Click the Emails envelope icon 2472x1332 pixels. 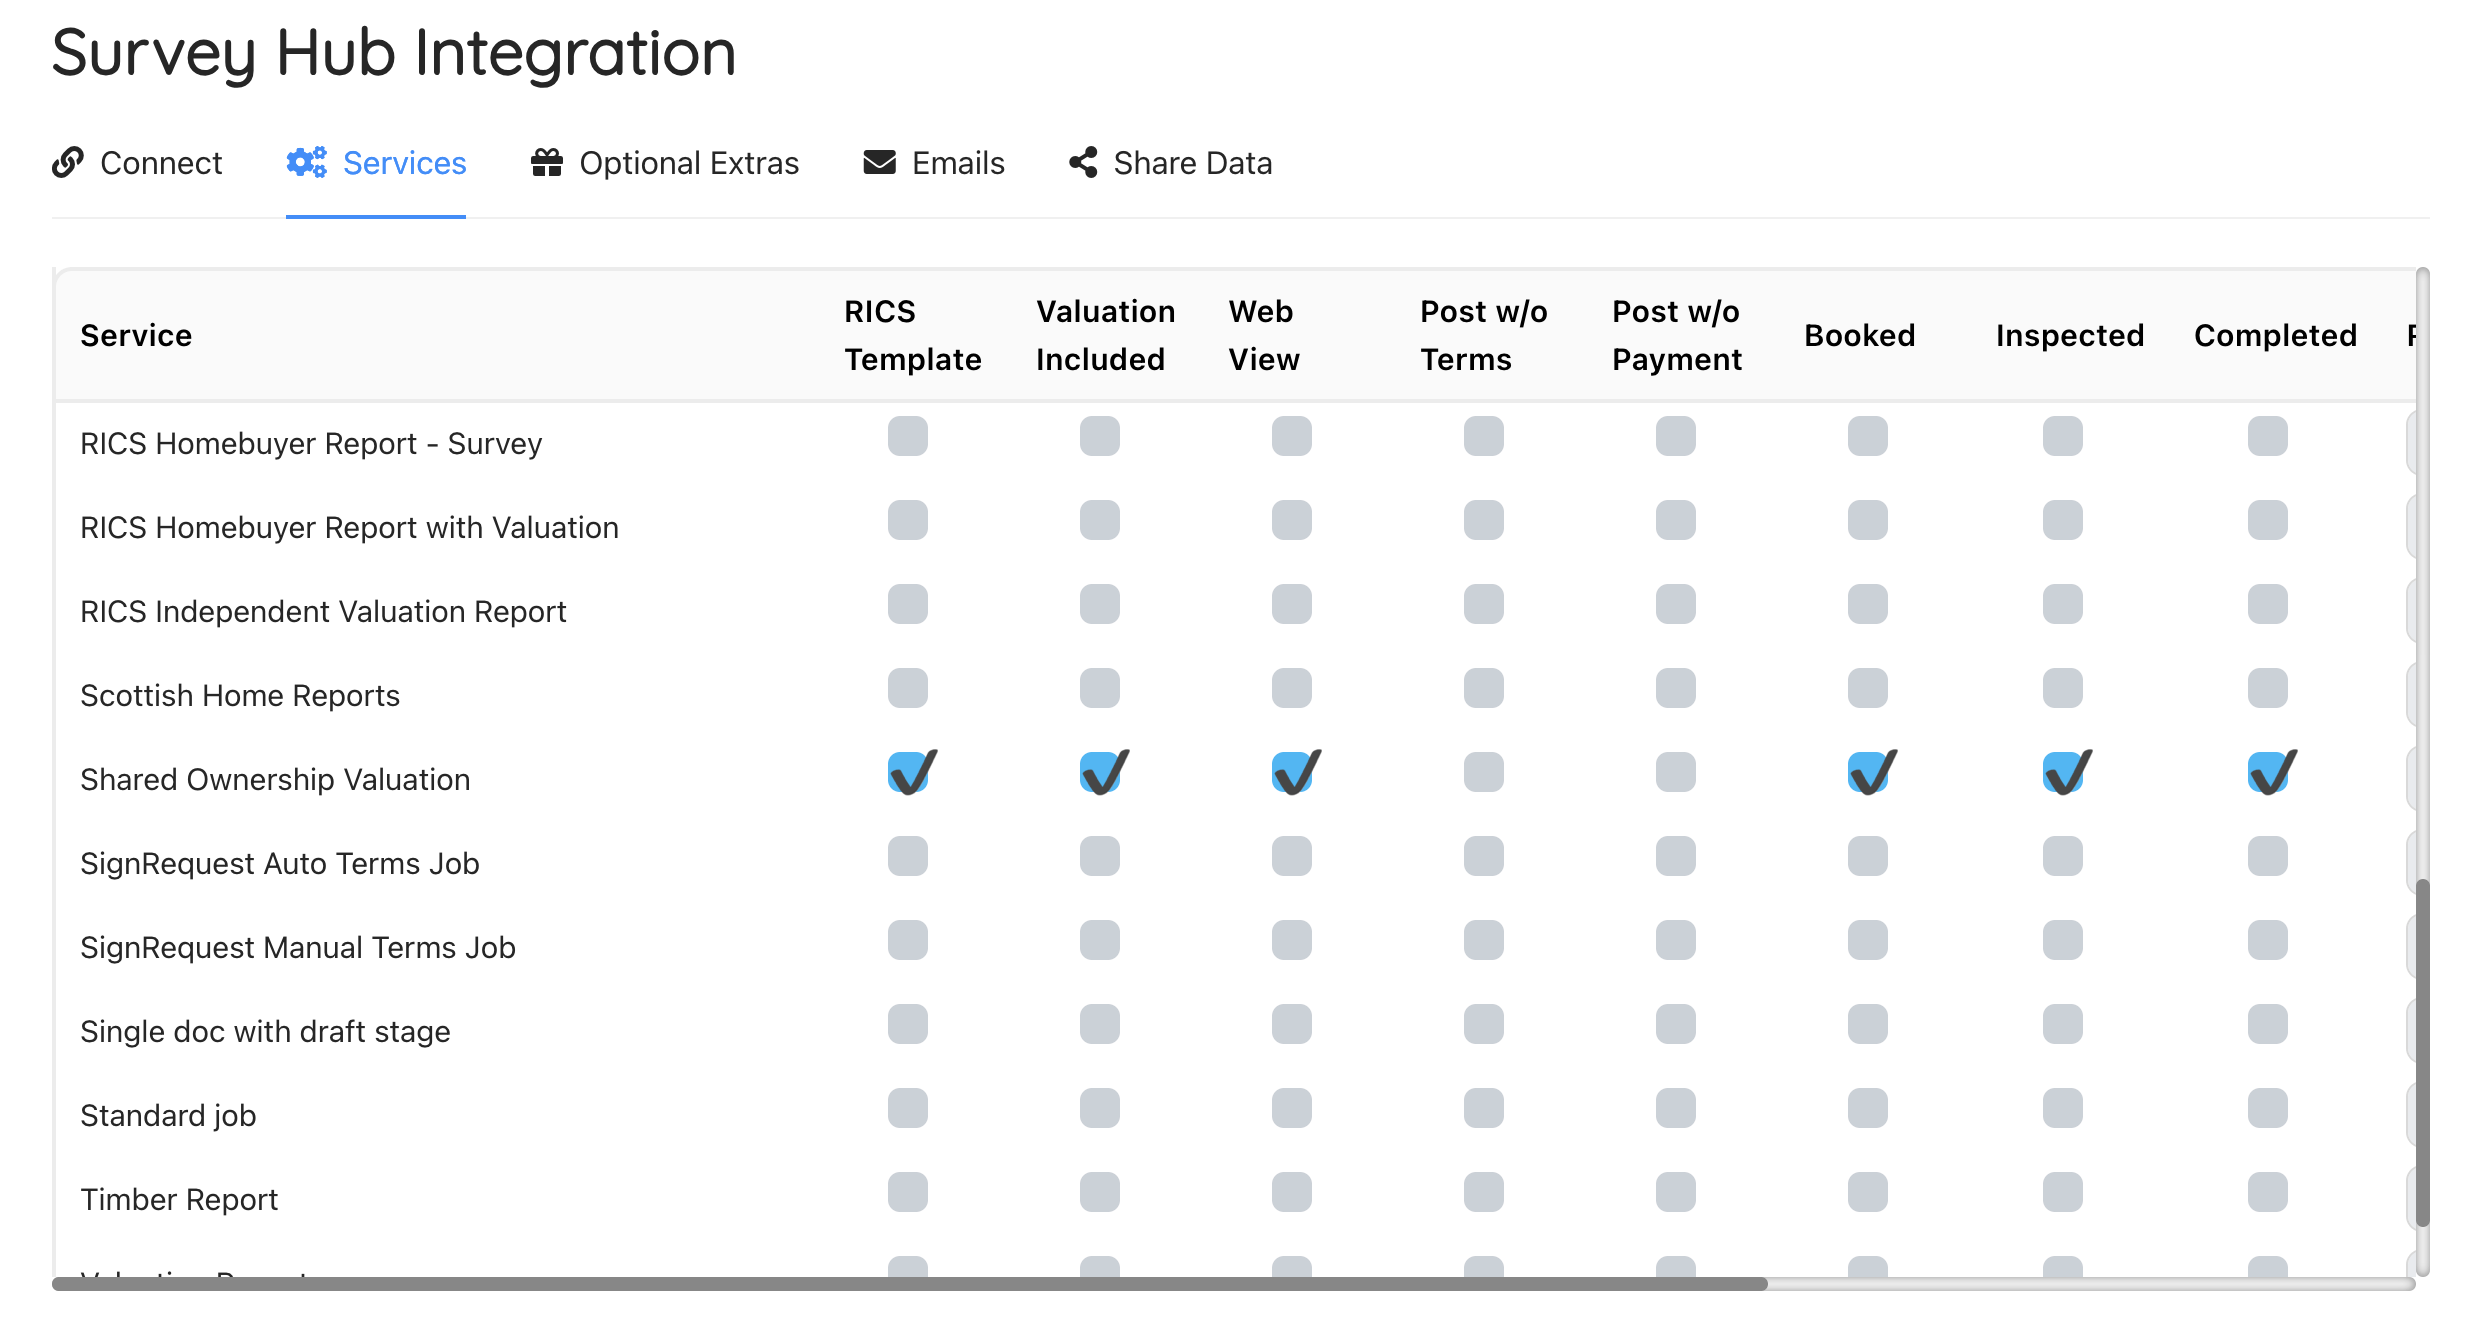(x=879, y=162)
